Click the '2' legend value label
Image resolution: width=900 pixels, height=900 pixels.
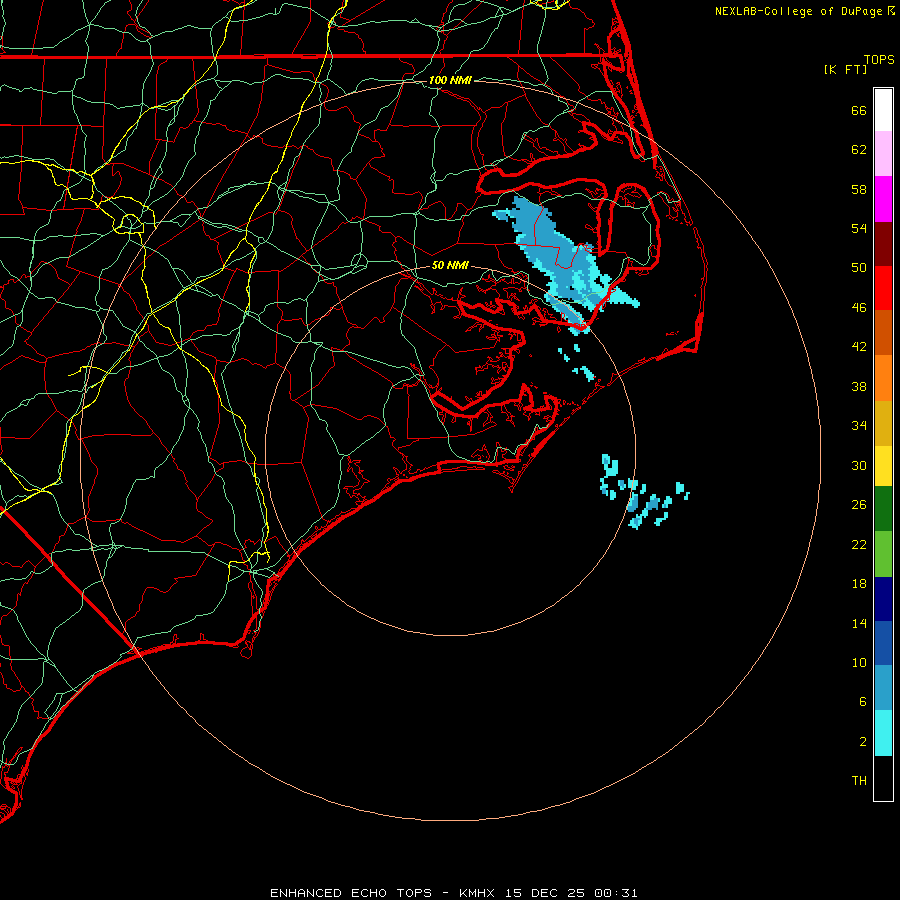point(863,742)
